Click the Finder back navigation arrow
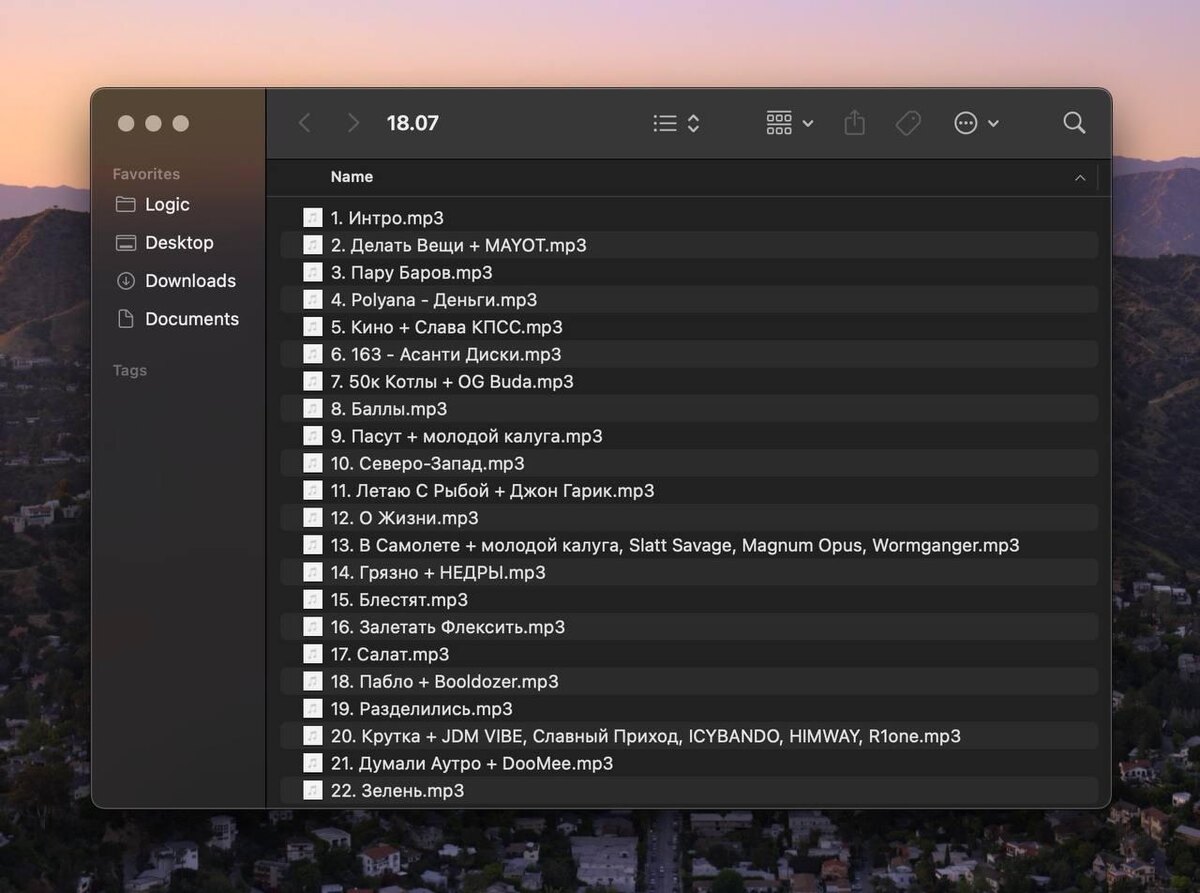Screen dimensions: 1200x893 305,123
